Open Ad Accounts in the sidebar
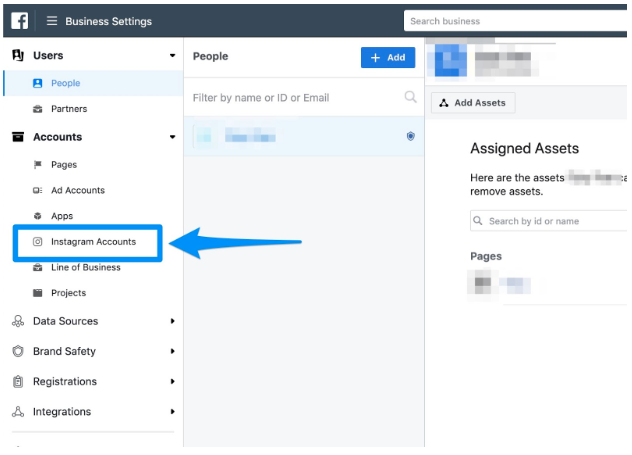The image size is (632, 455). [x=78, y=190]
